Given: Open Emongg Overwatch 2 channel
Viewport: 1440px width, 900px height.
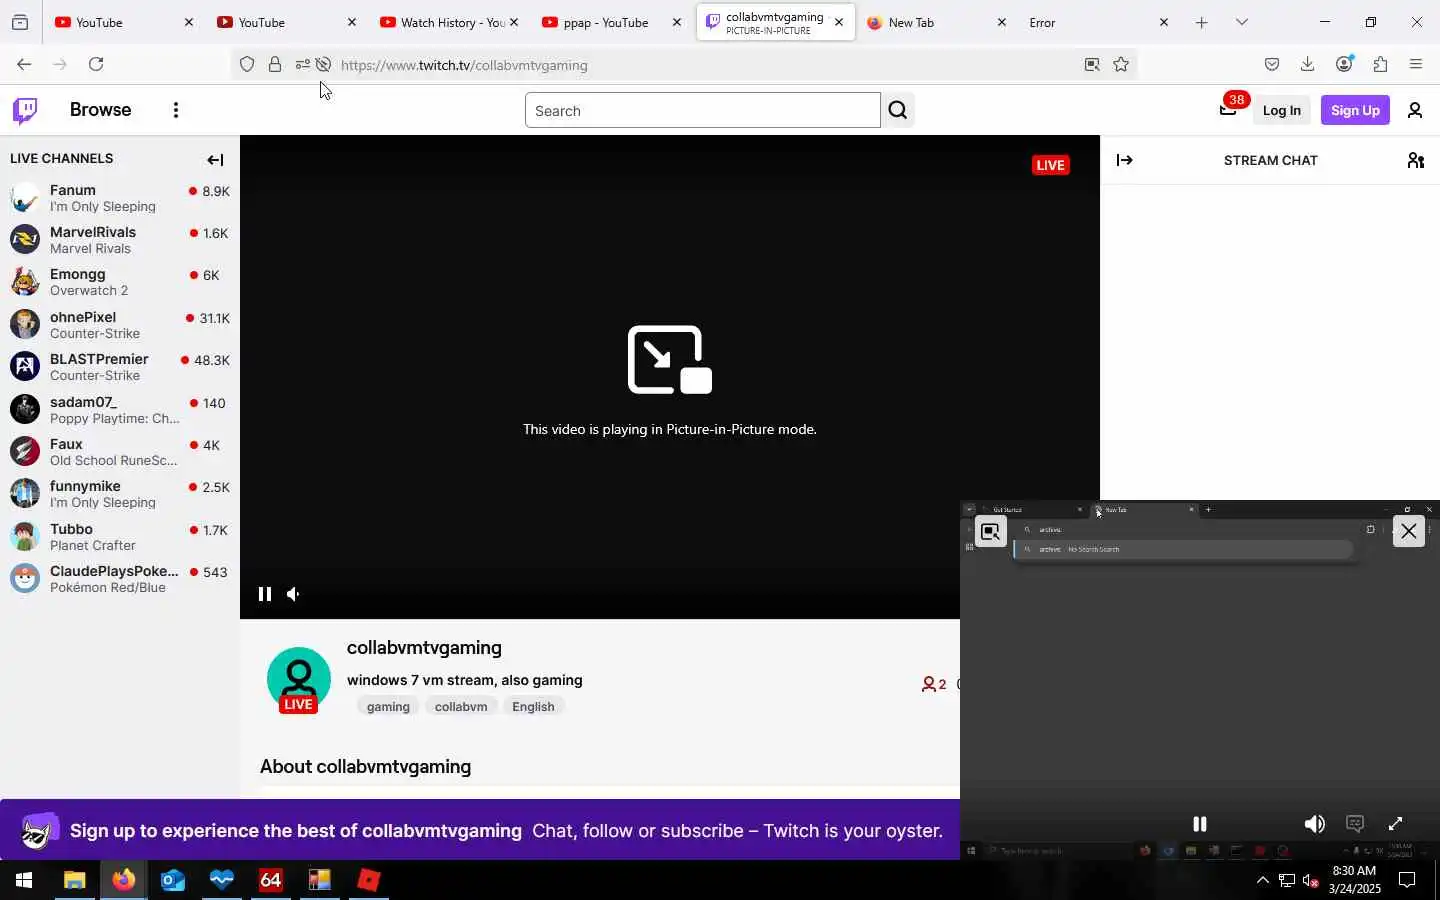Looking at the screenshot, I should (120, 282).
